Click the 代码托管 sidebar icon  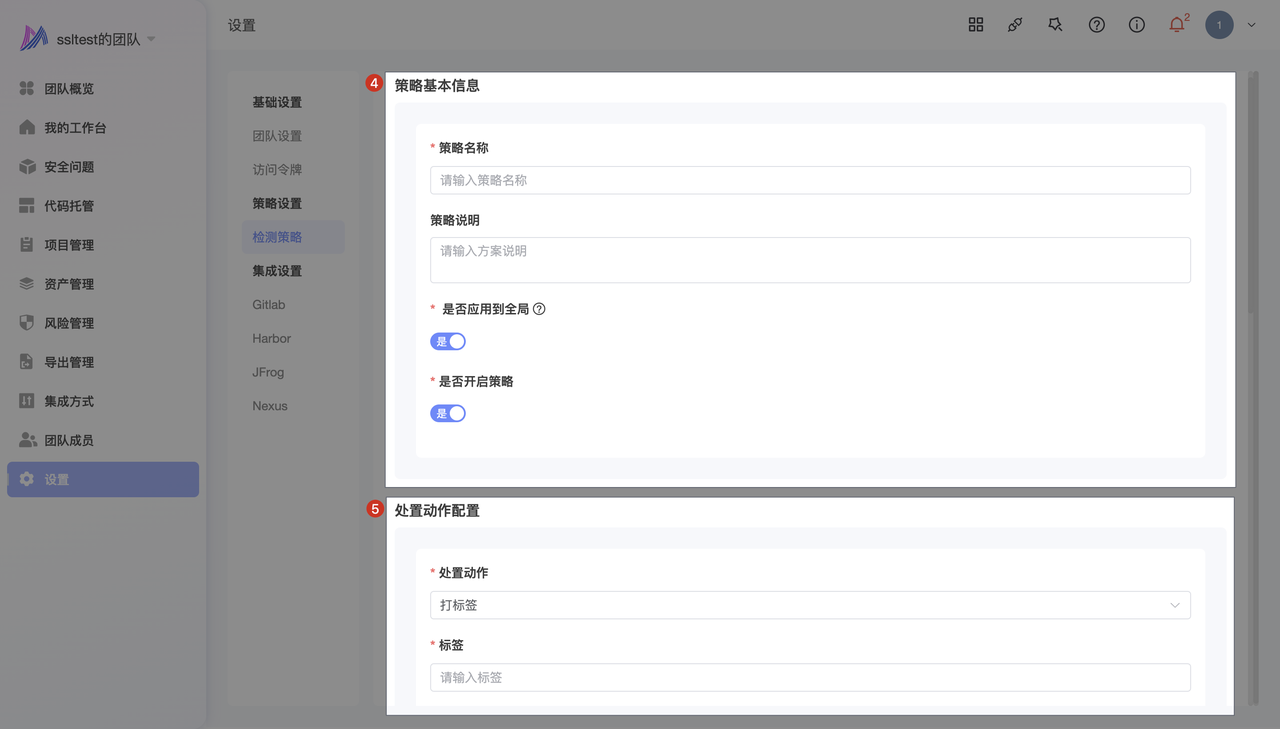tap(27, 206)
